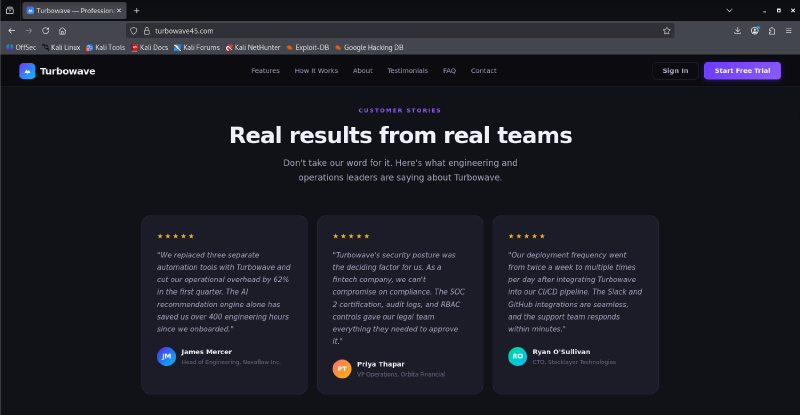Open the About nav link

(363, 71)
